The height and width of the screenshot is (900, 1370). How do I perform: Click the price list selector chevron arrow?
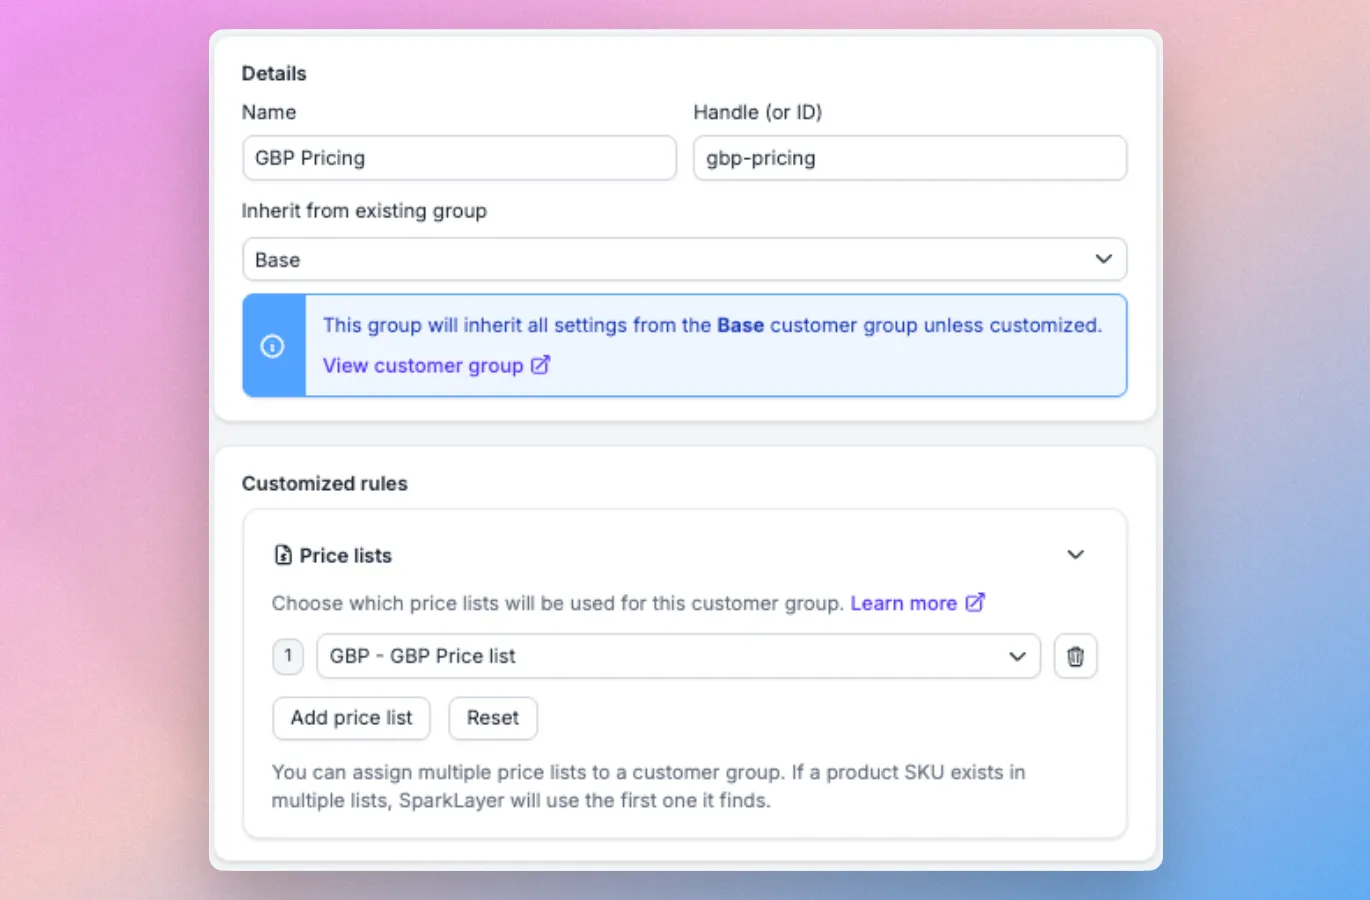[1017, 657]
